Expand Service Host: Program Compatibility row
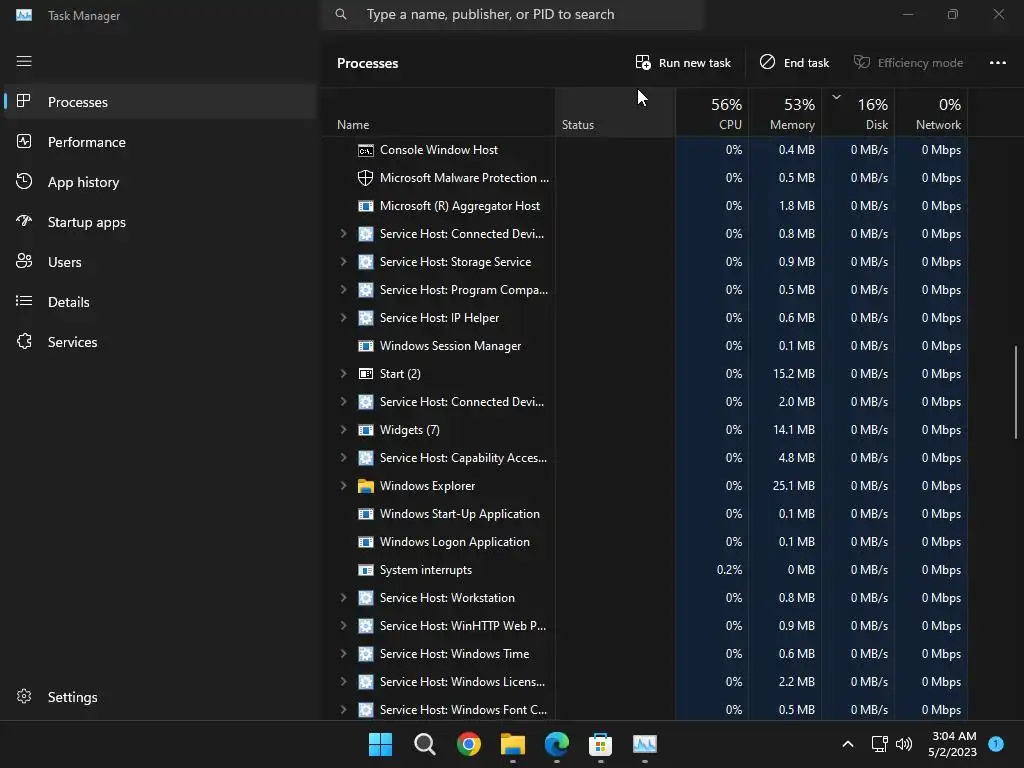This screenshot has height=768, width=1024. (x=344, y=289)
